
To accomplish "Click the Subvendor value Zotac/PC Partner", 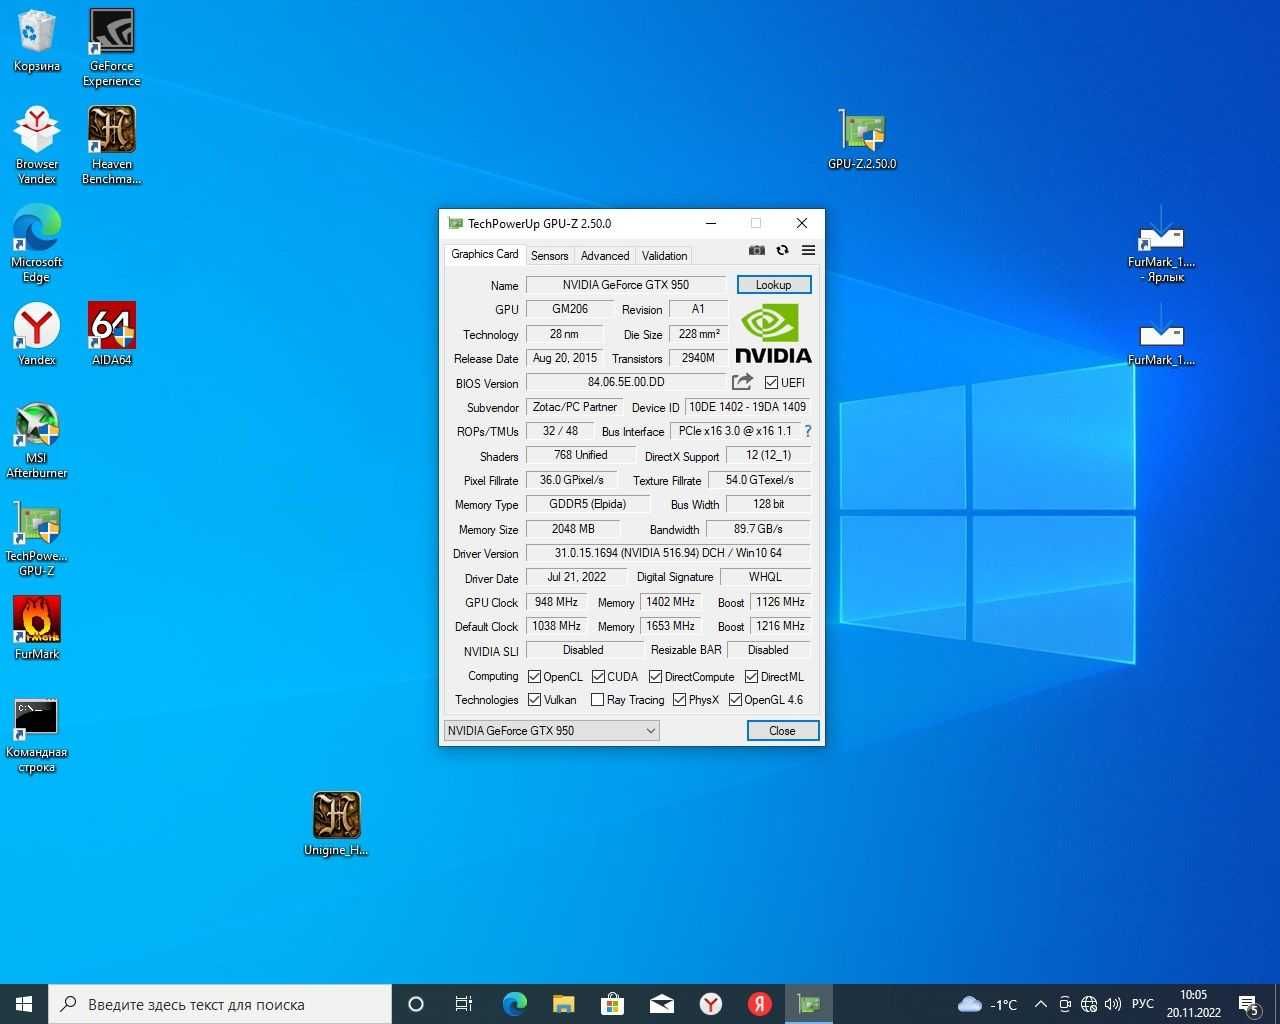I will click(575, 407).
